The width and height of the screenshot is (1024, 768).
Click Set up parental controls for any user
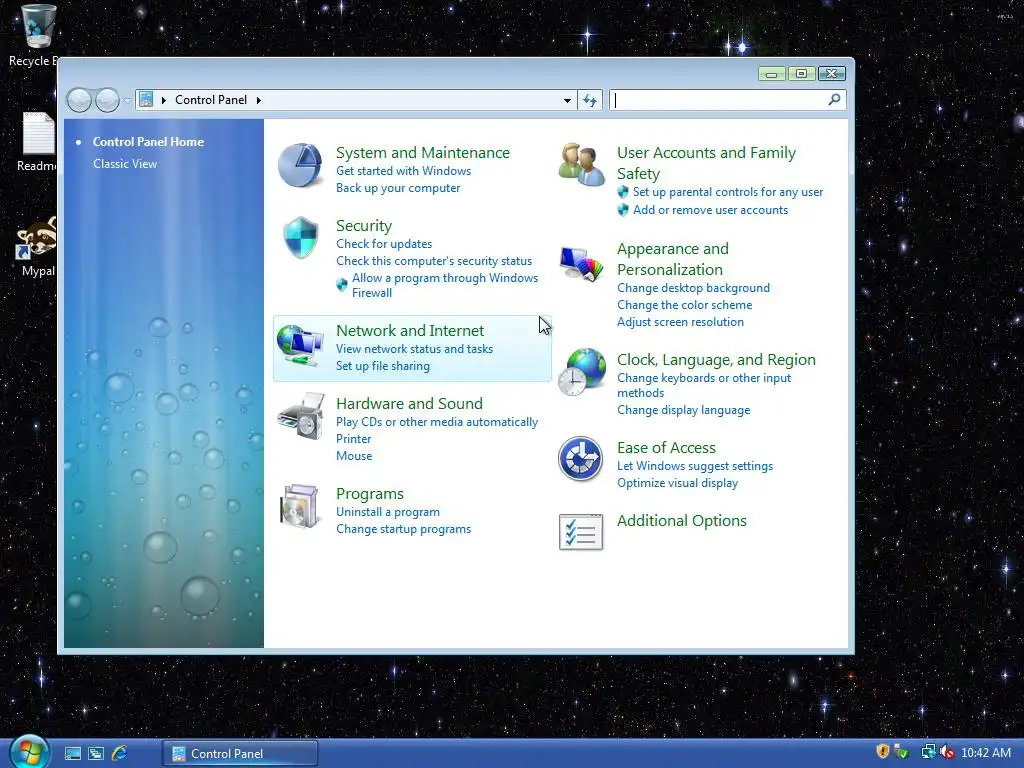(x=728, y=192)
